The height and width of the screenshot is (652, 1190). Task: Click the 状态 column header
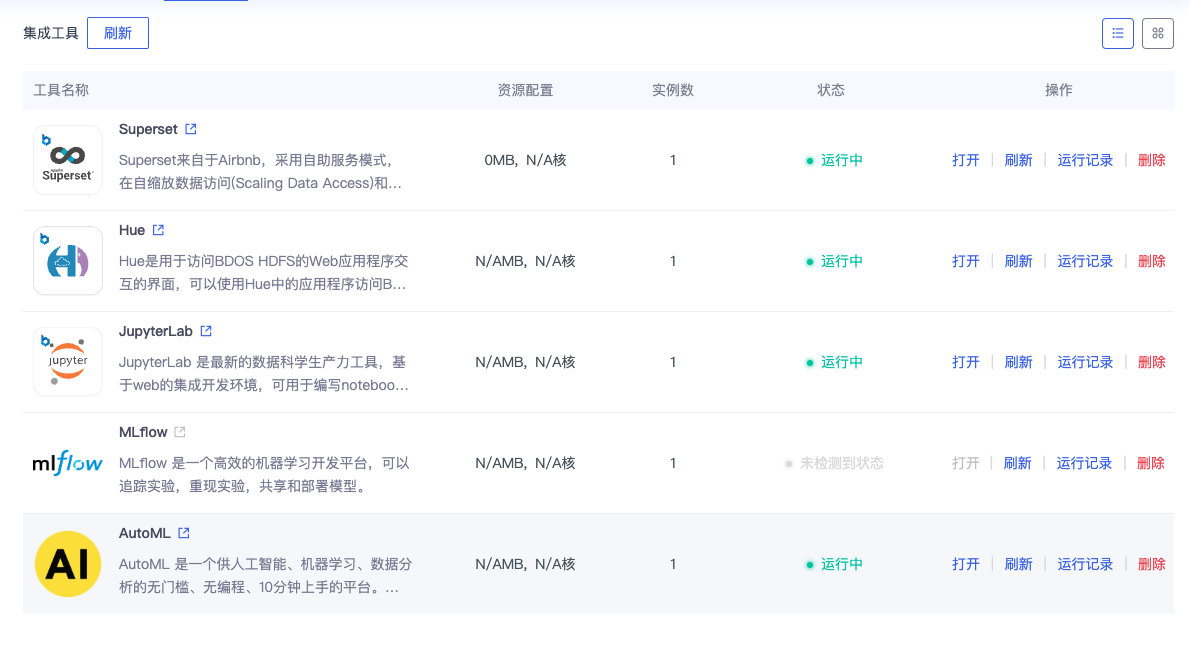[831, 90]
